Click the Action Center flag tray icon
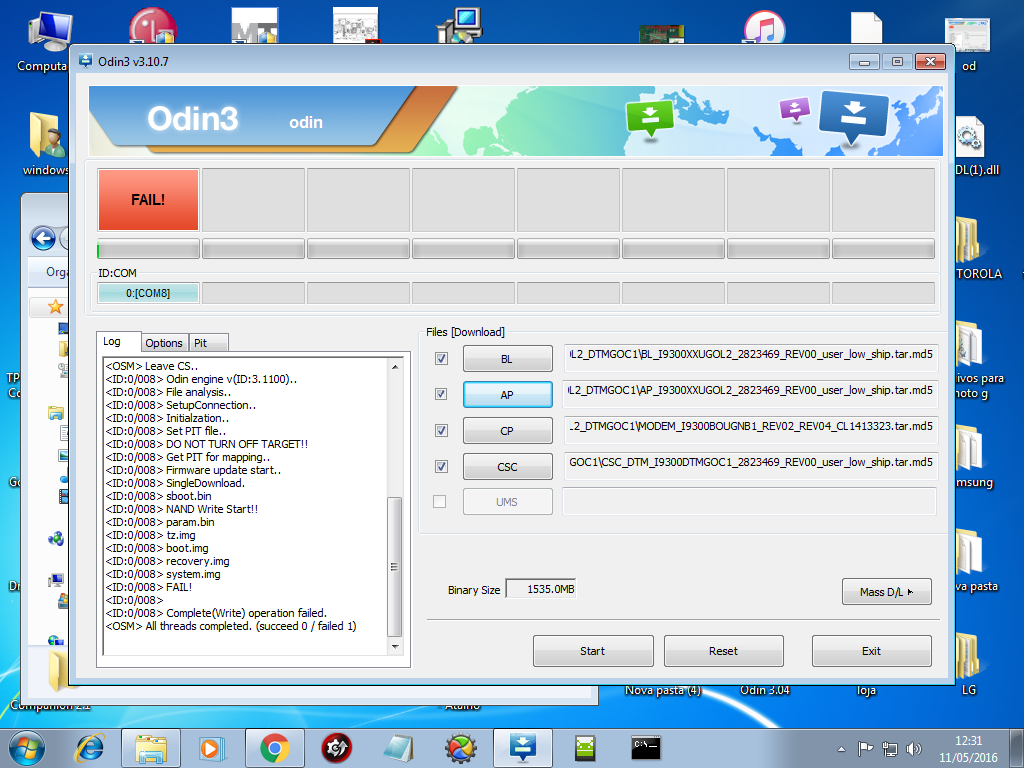The image size is (1024, 768). [865, 749]
